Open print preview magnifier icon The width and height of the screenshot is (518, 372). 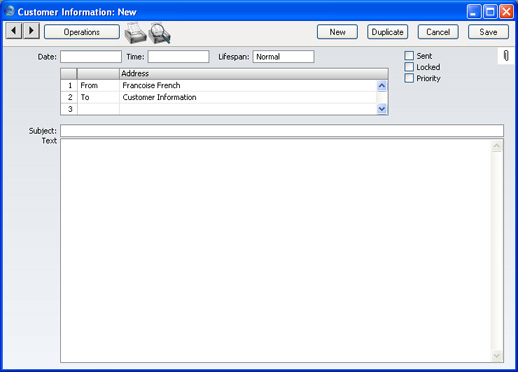(160, 33)
